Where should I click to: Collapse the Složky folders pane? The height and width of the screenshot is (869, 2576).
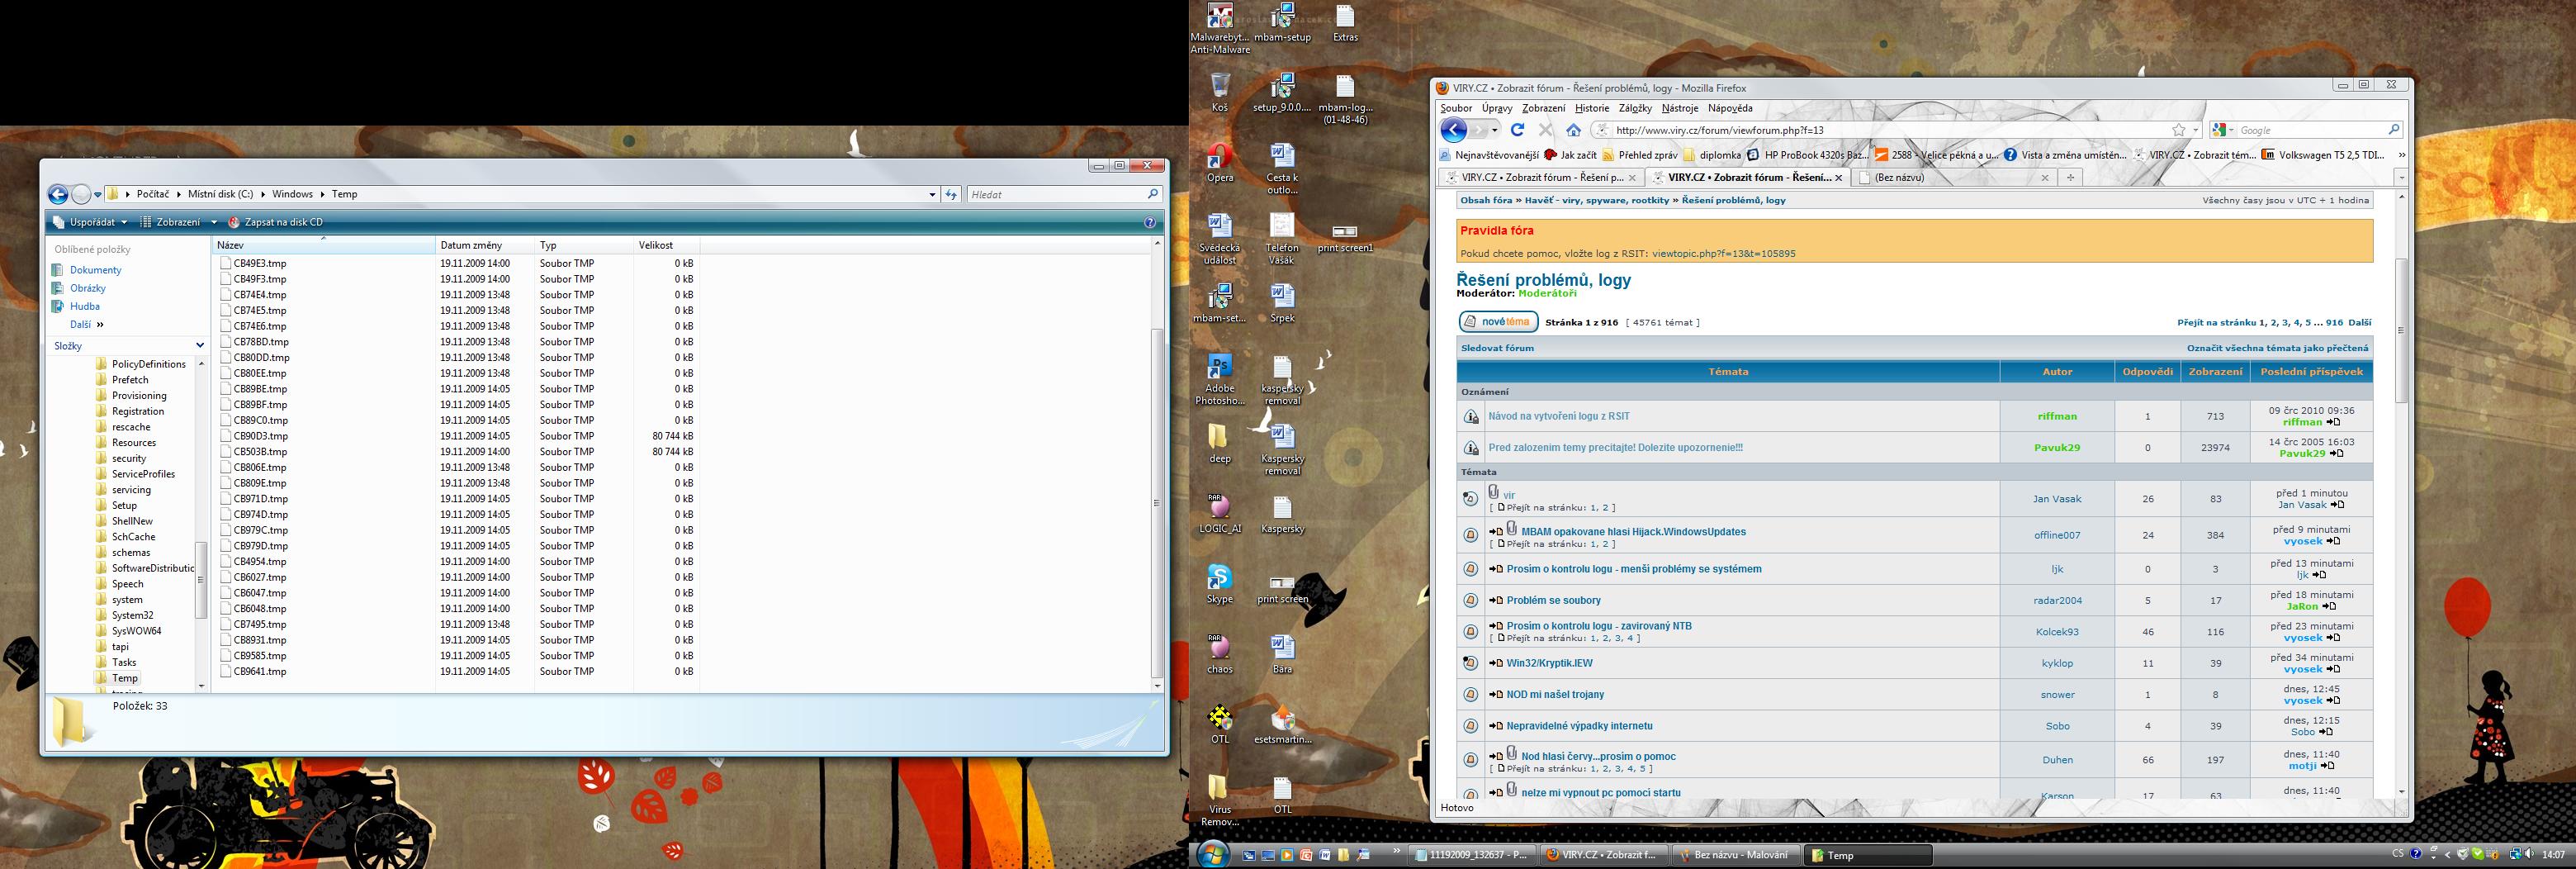coord(199,346)
